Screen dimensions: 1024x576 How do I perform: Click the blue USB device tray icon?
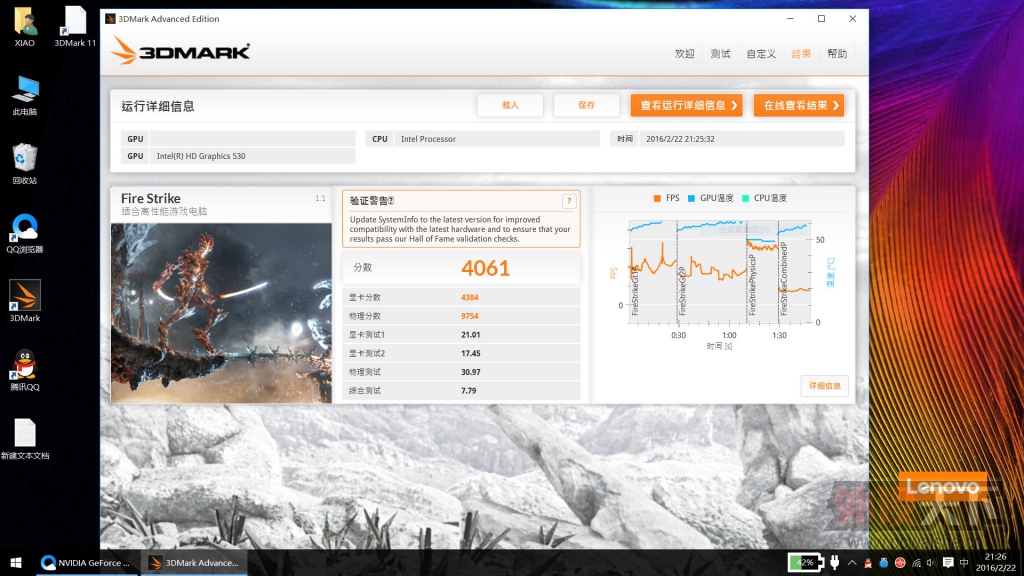pos(884,563)
